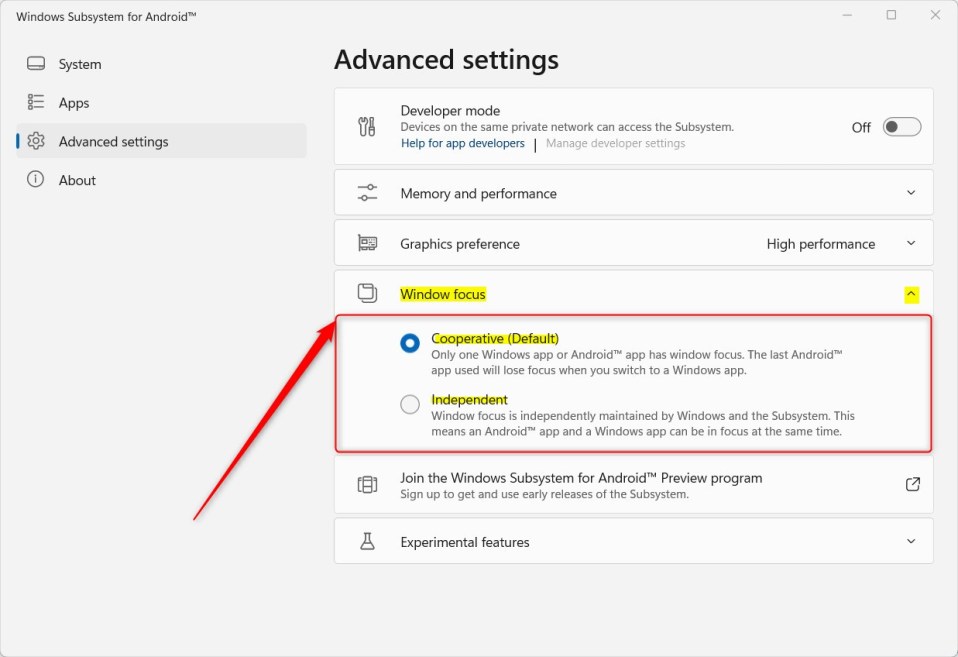Click the Experimental features flask icon
Viewport: 958px width, 657px height.
pos(368,541)
